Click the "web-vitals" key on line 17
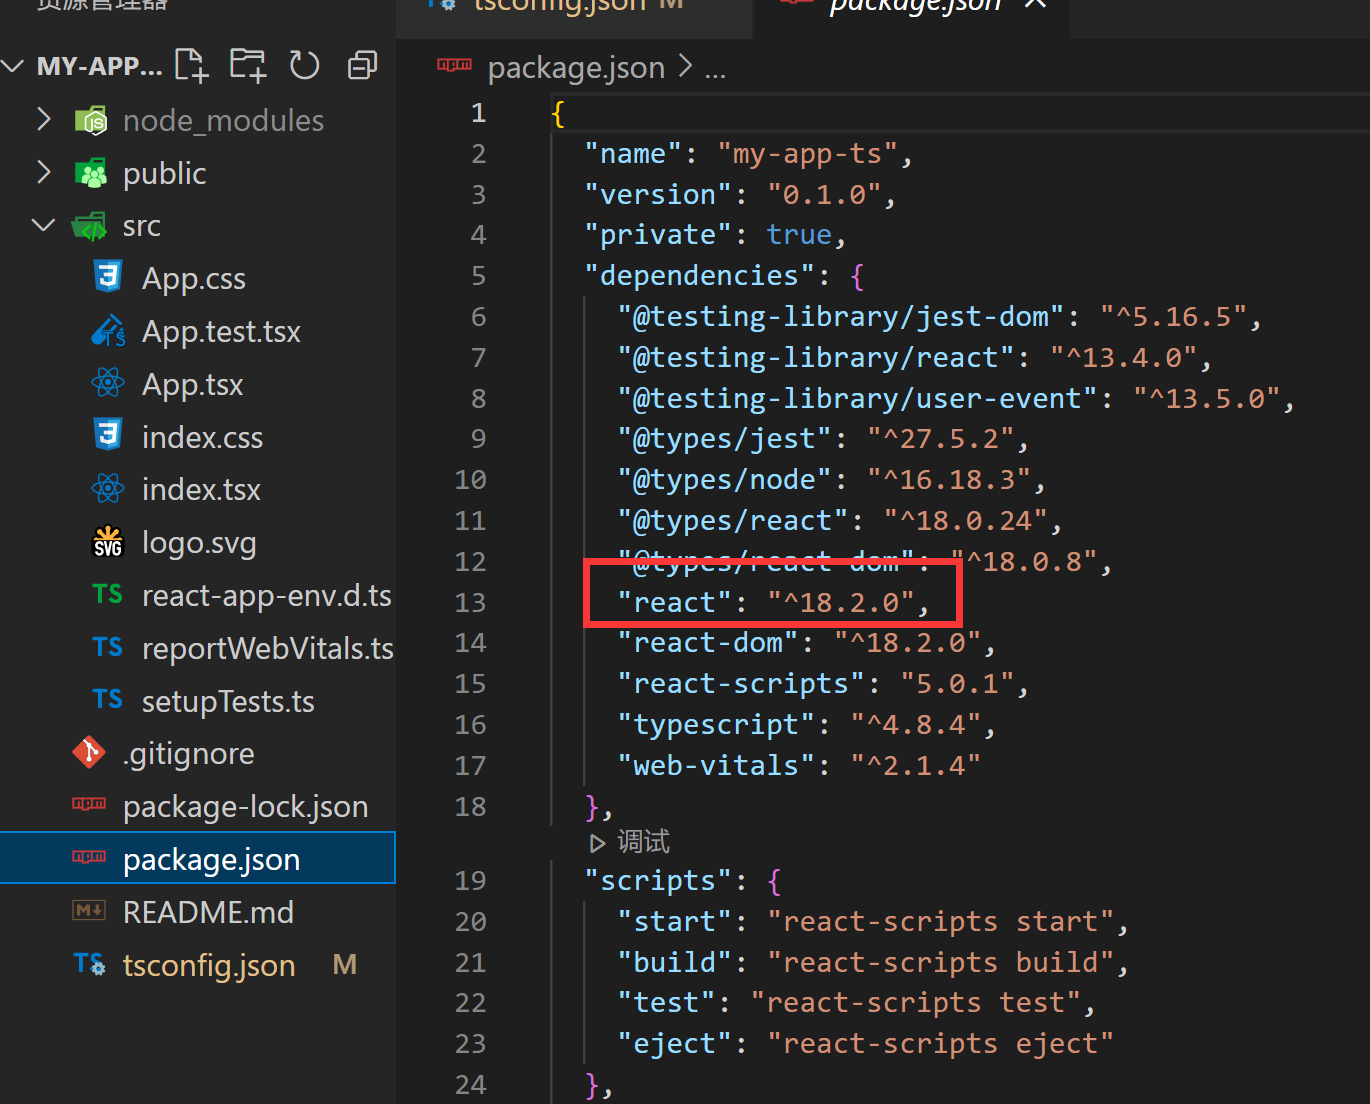The height and width of the screenshot is (1104, 1370). point(716,766)
